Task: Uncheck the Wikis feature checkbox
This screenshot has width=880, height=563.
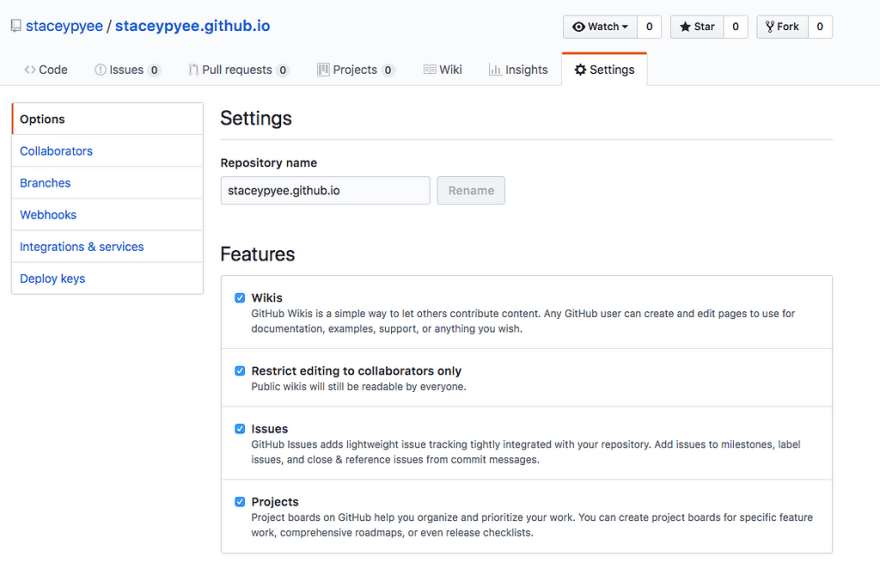Action: click(x=240, y=298)
